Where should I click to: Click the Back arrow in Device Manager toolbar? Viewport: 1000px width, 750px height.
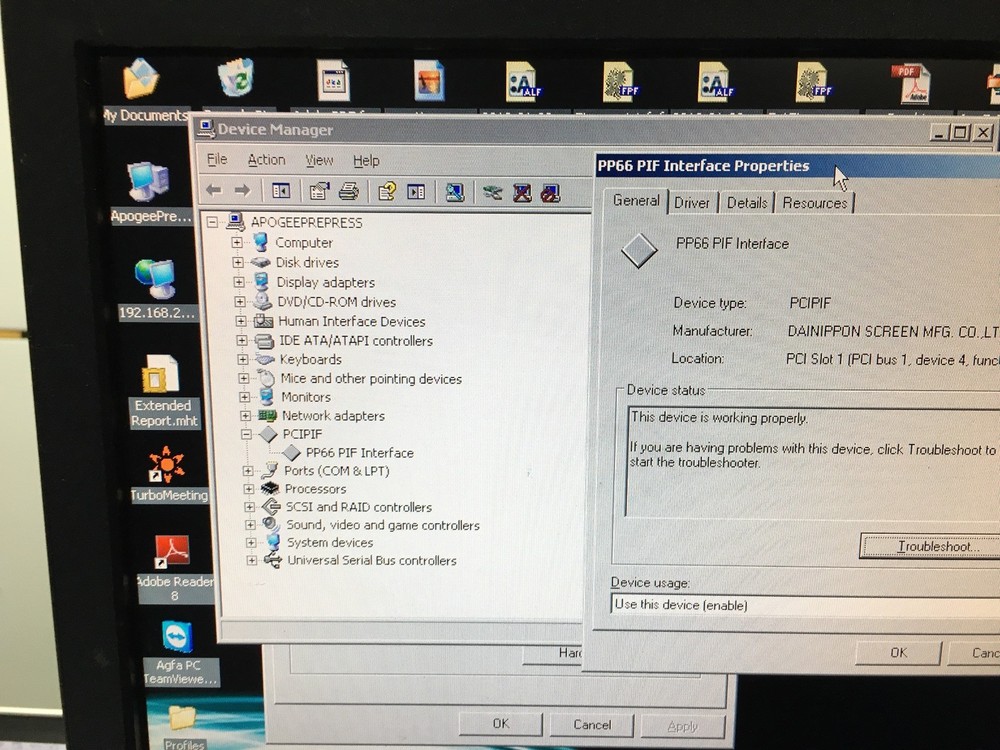pyautogui.click(x=214, y=190)
